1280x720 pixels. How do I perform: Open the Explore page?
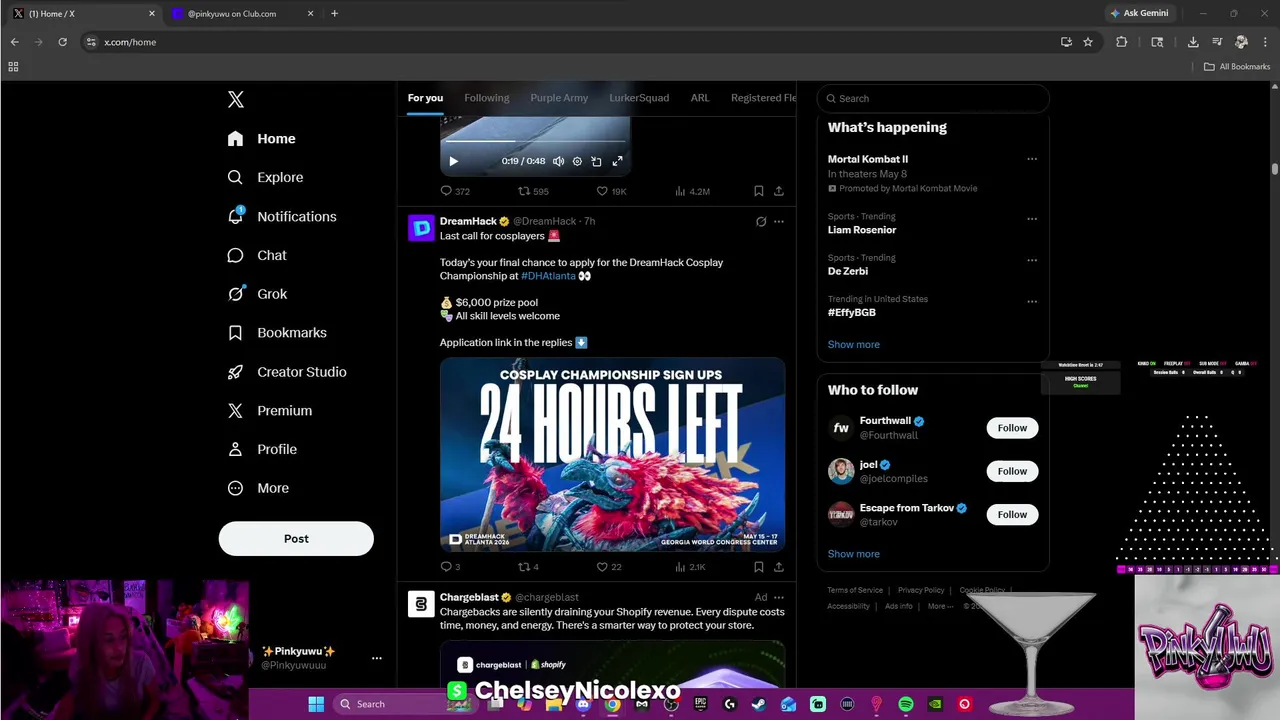tap(265, 177)
